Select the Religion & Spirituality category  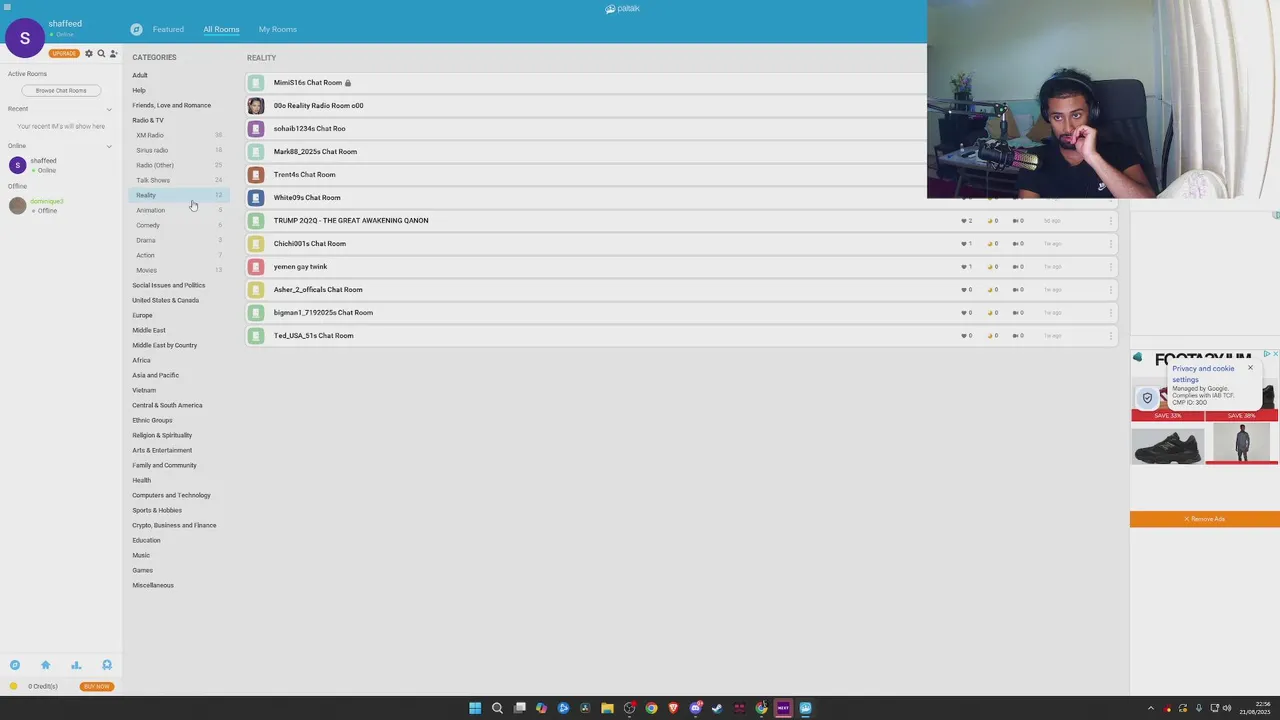(162, 435)
